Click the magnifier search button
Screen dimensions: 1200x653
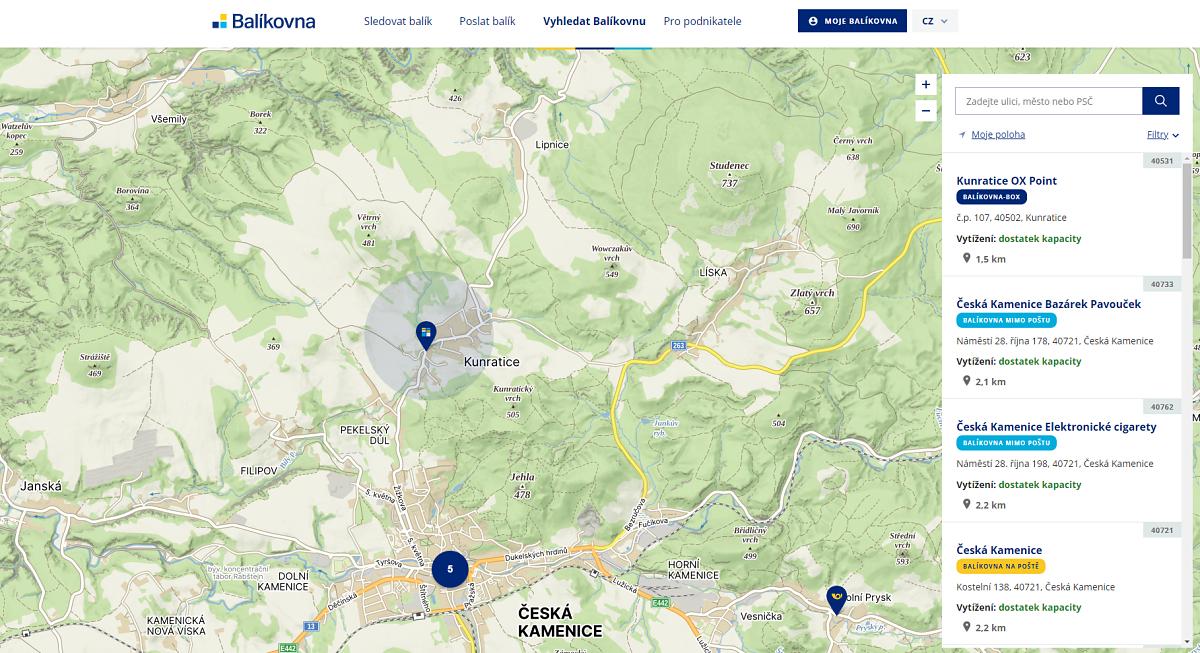coord(1161,101)
